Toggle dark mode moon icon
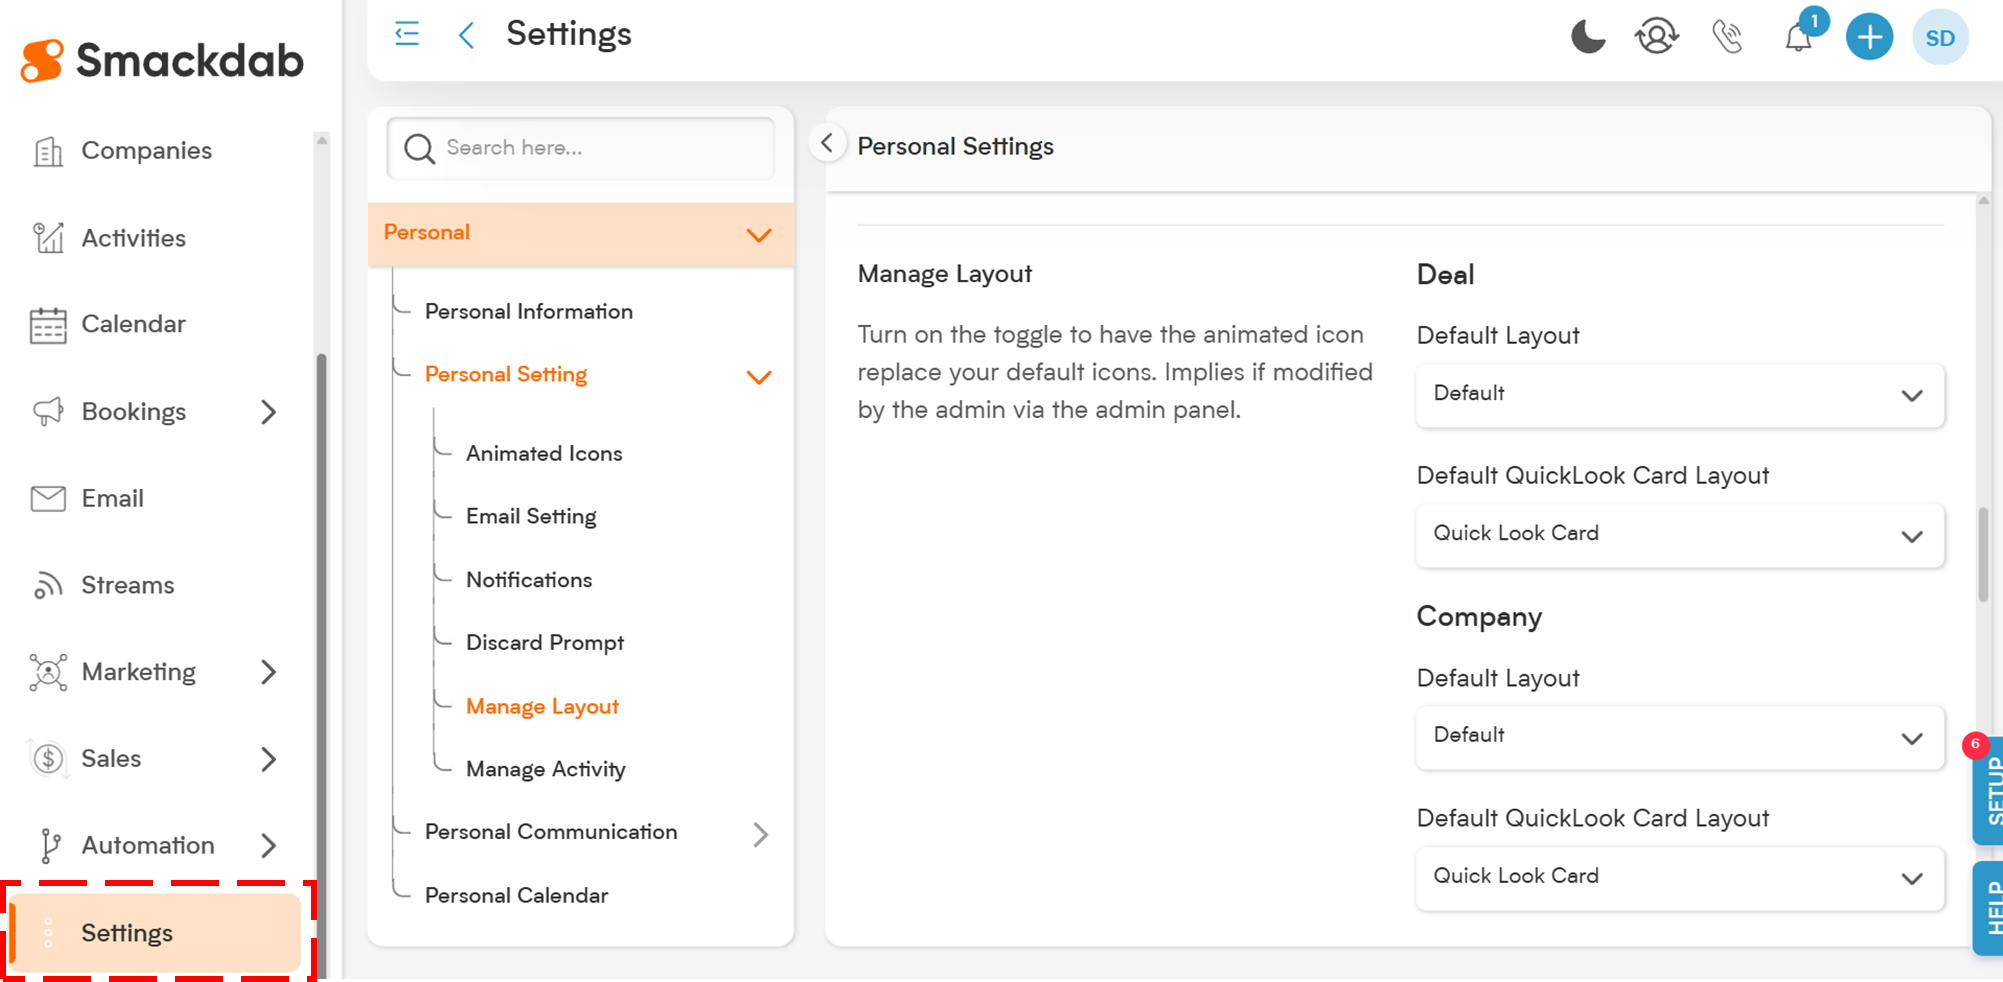 click(1587, 37)
